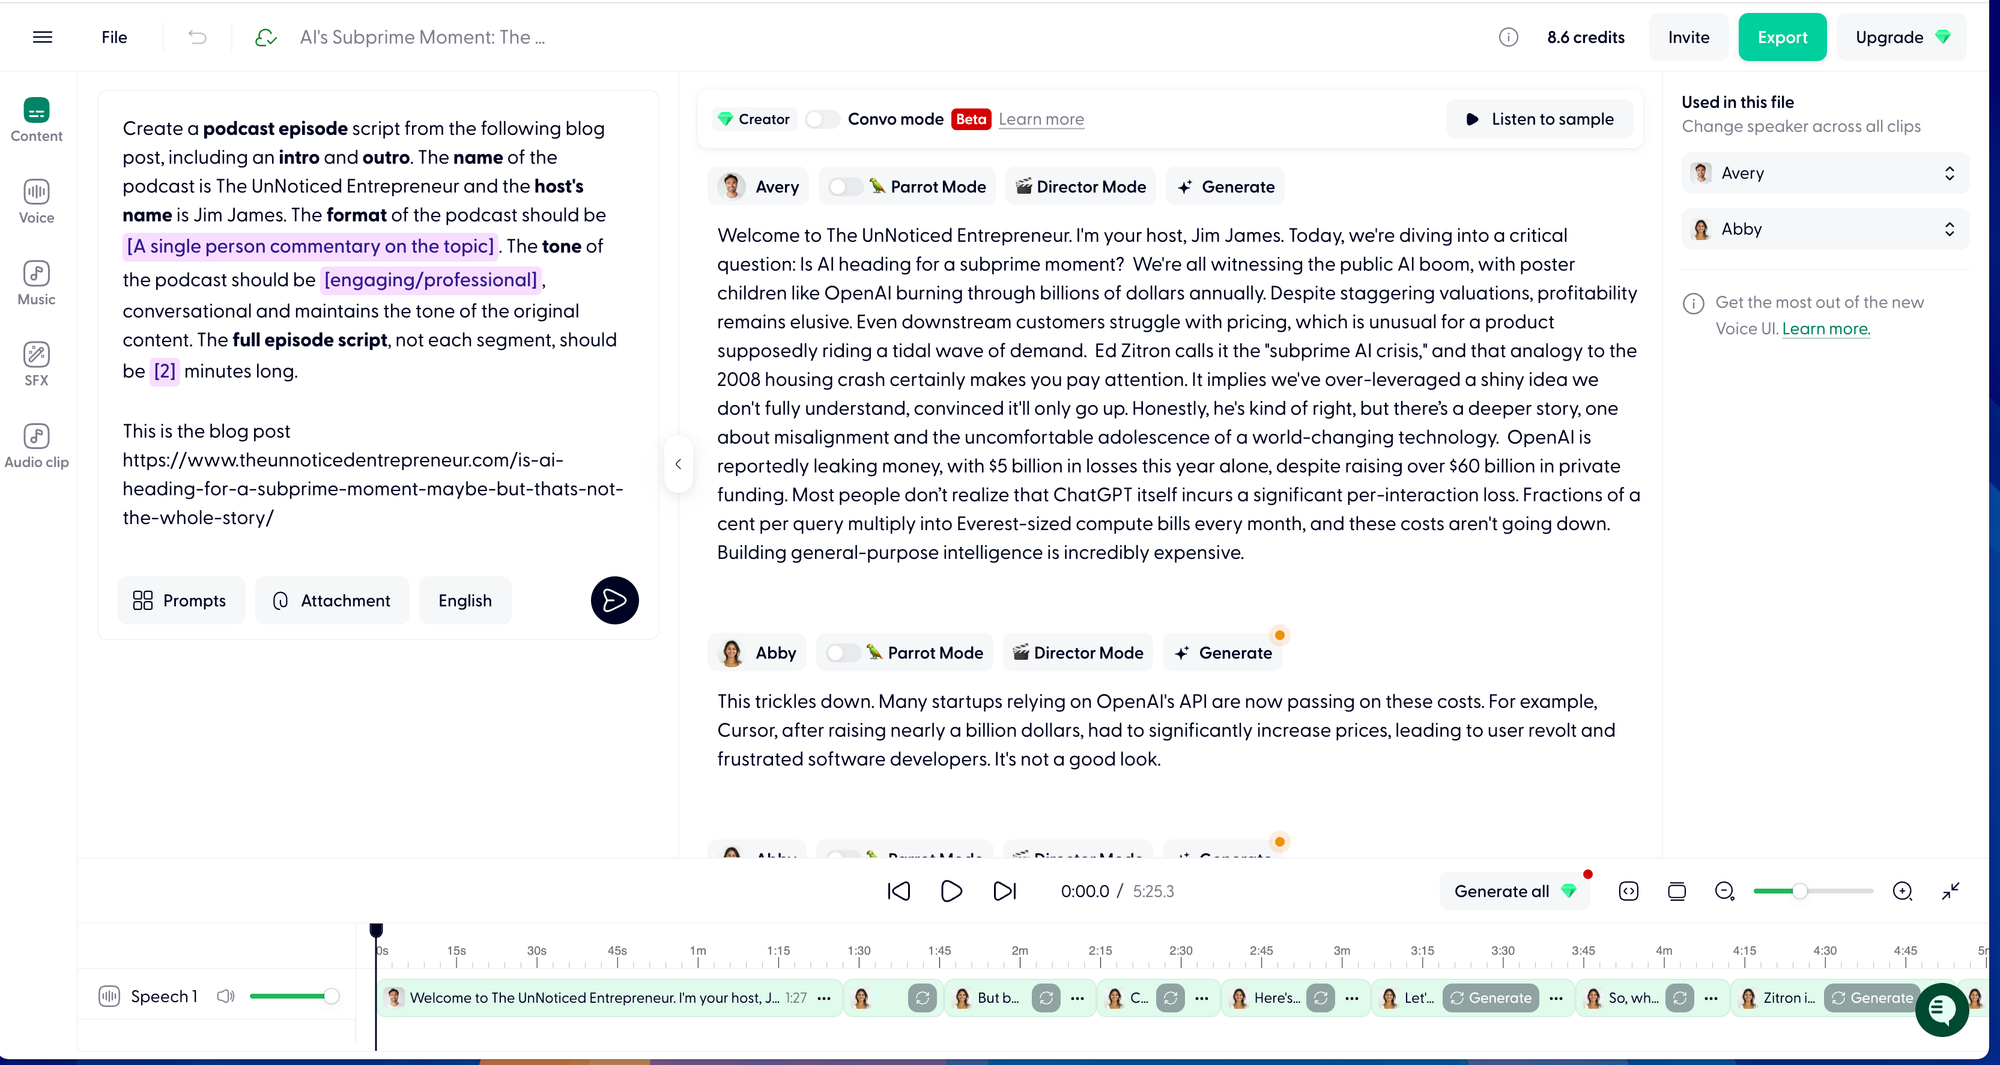
Task: Collapse the timeline panel with arrows icon
Action: click(x=1951, y=891)
